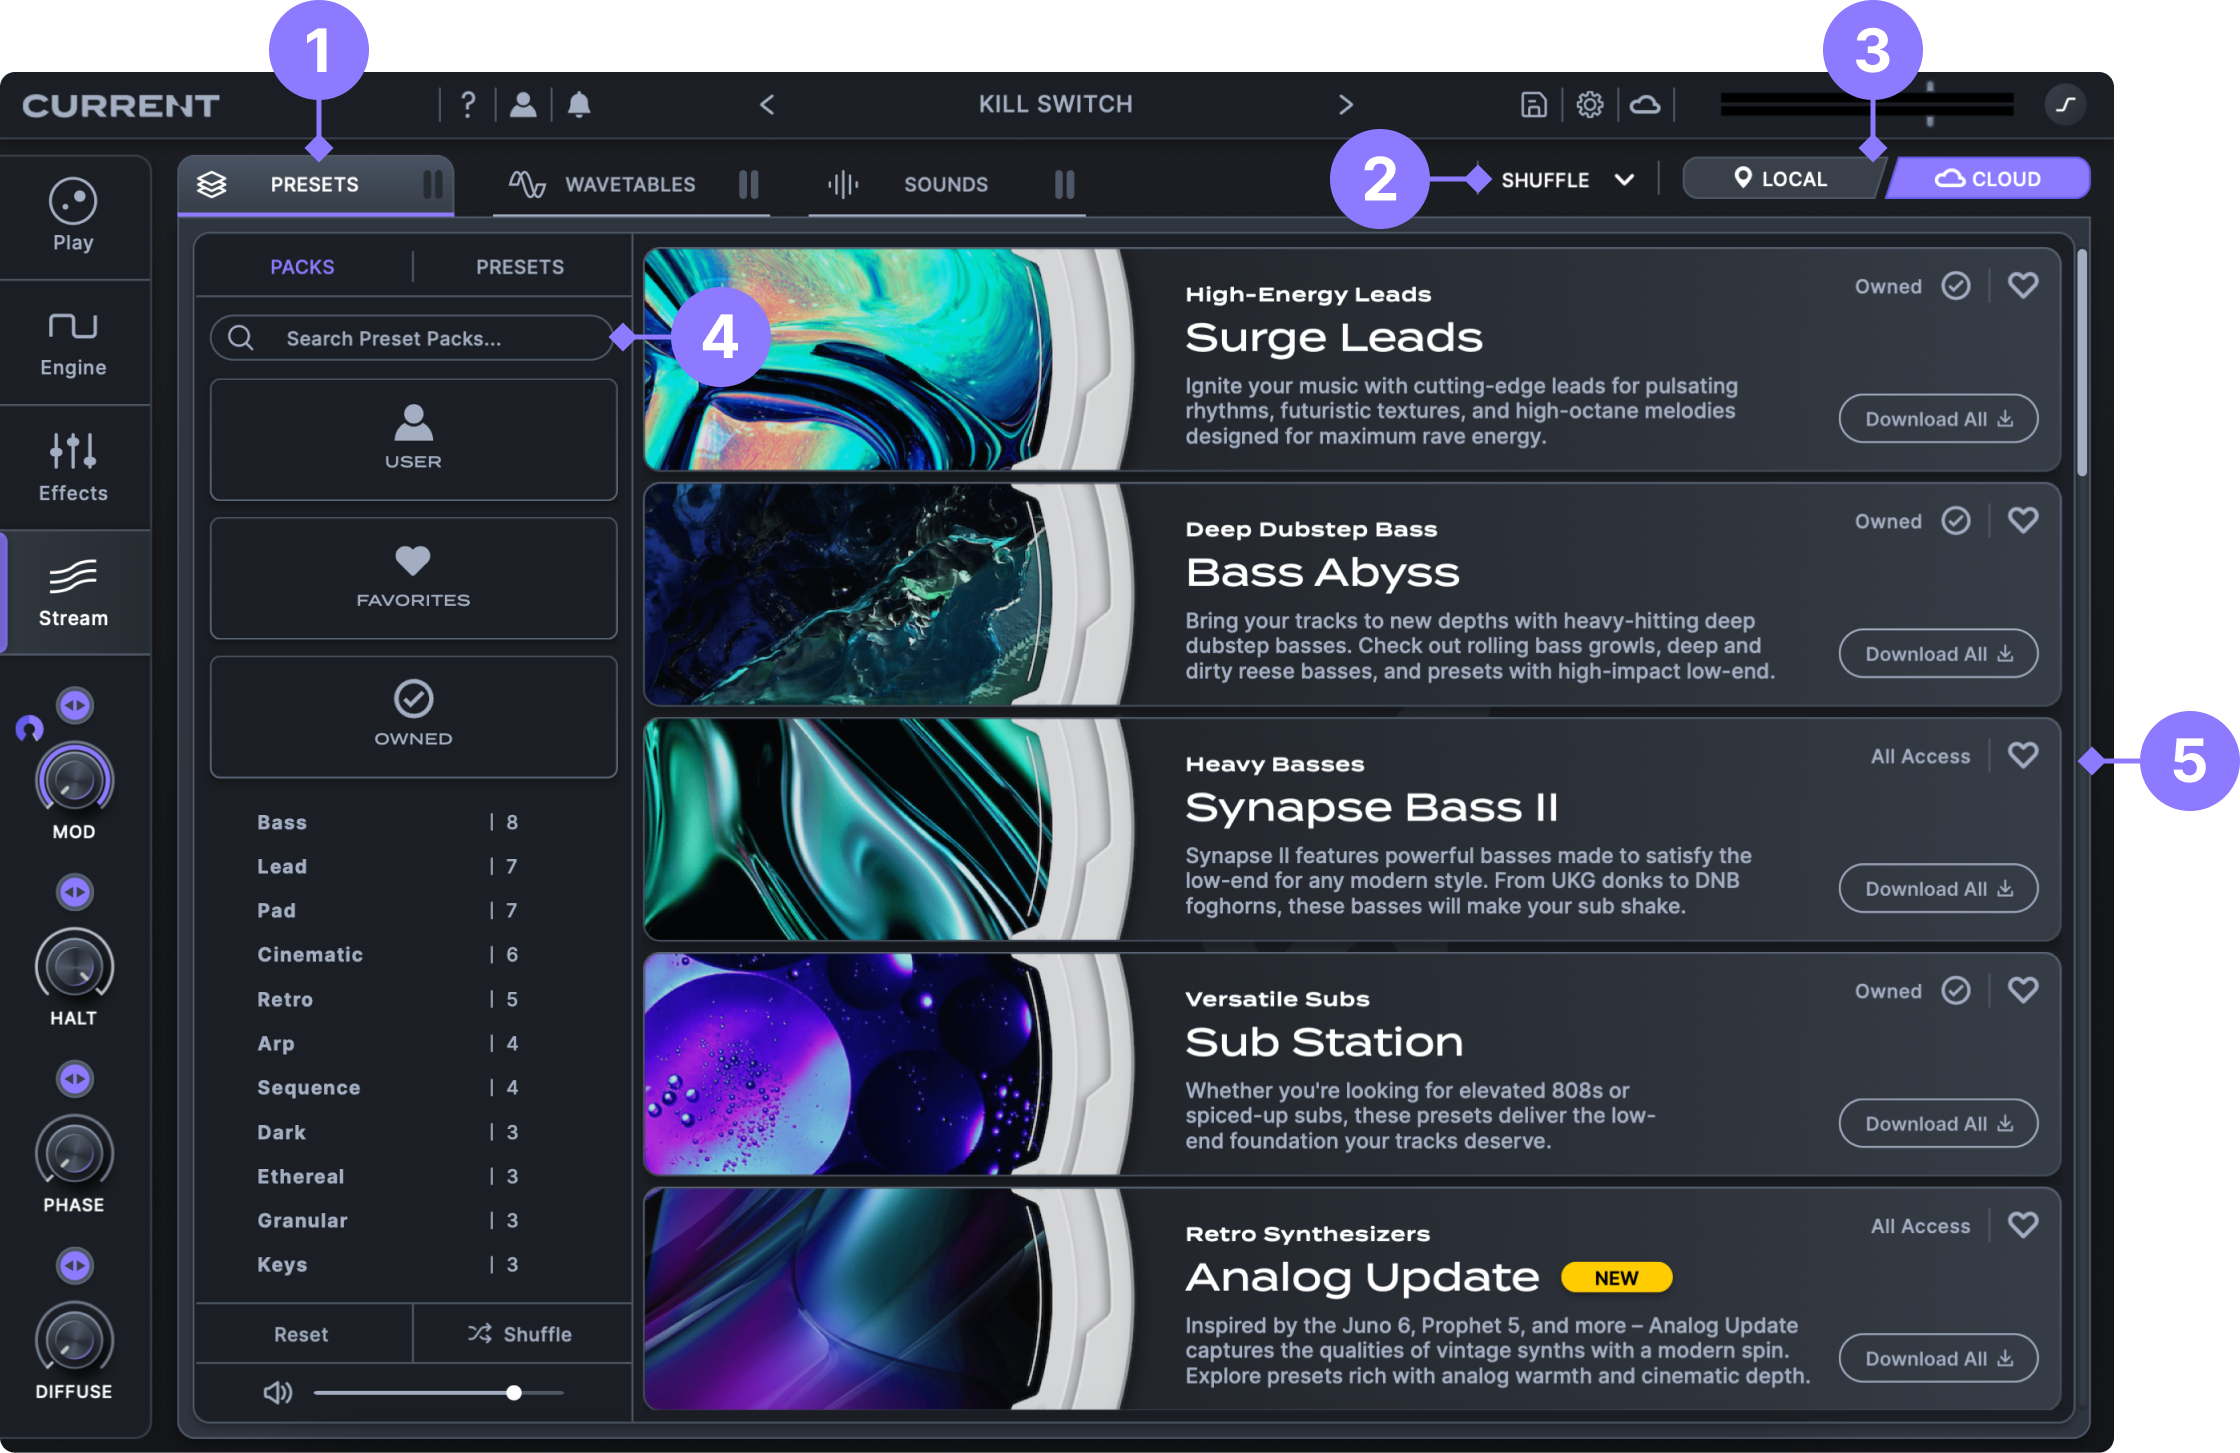This screenshot has height=1453, width=2240.
Task: Open settings gear icon in header
Action: [x=1589, y=104]
